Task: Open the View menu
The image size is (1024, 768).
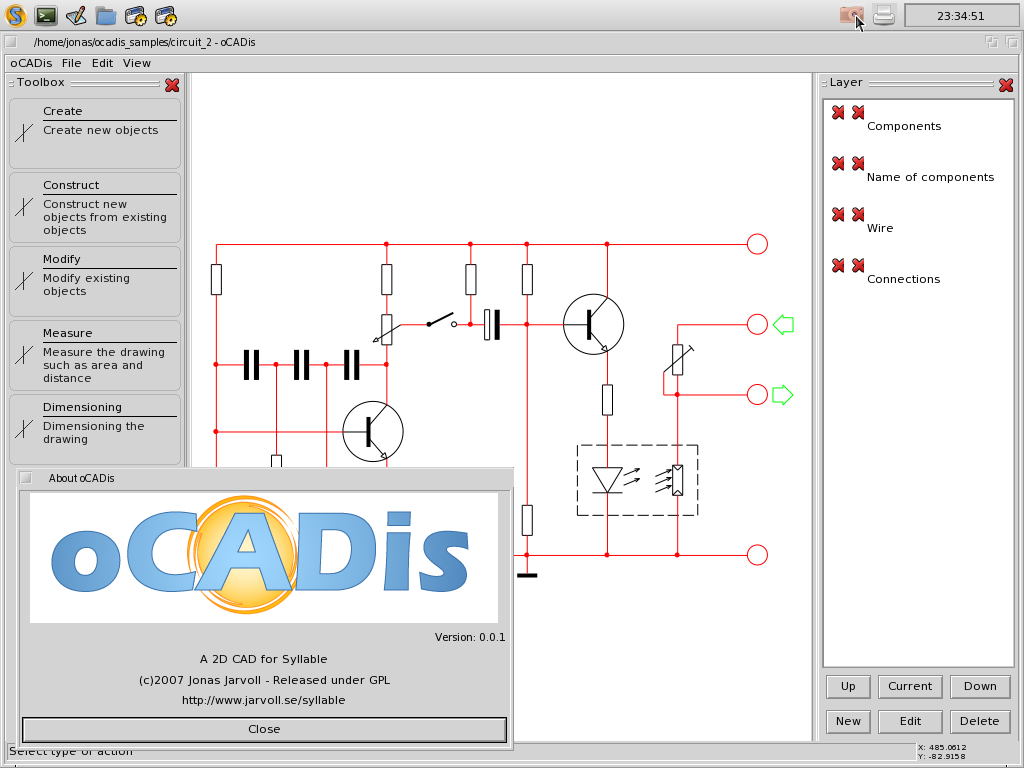Action: (136, 63)
